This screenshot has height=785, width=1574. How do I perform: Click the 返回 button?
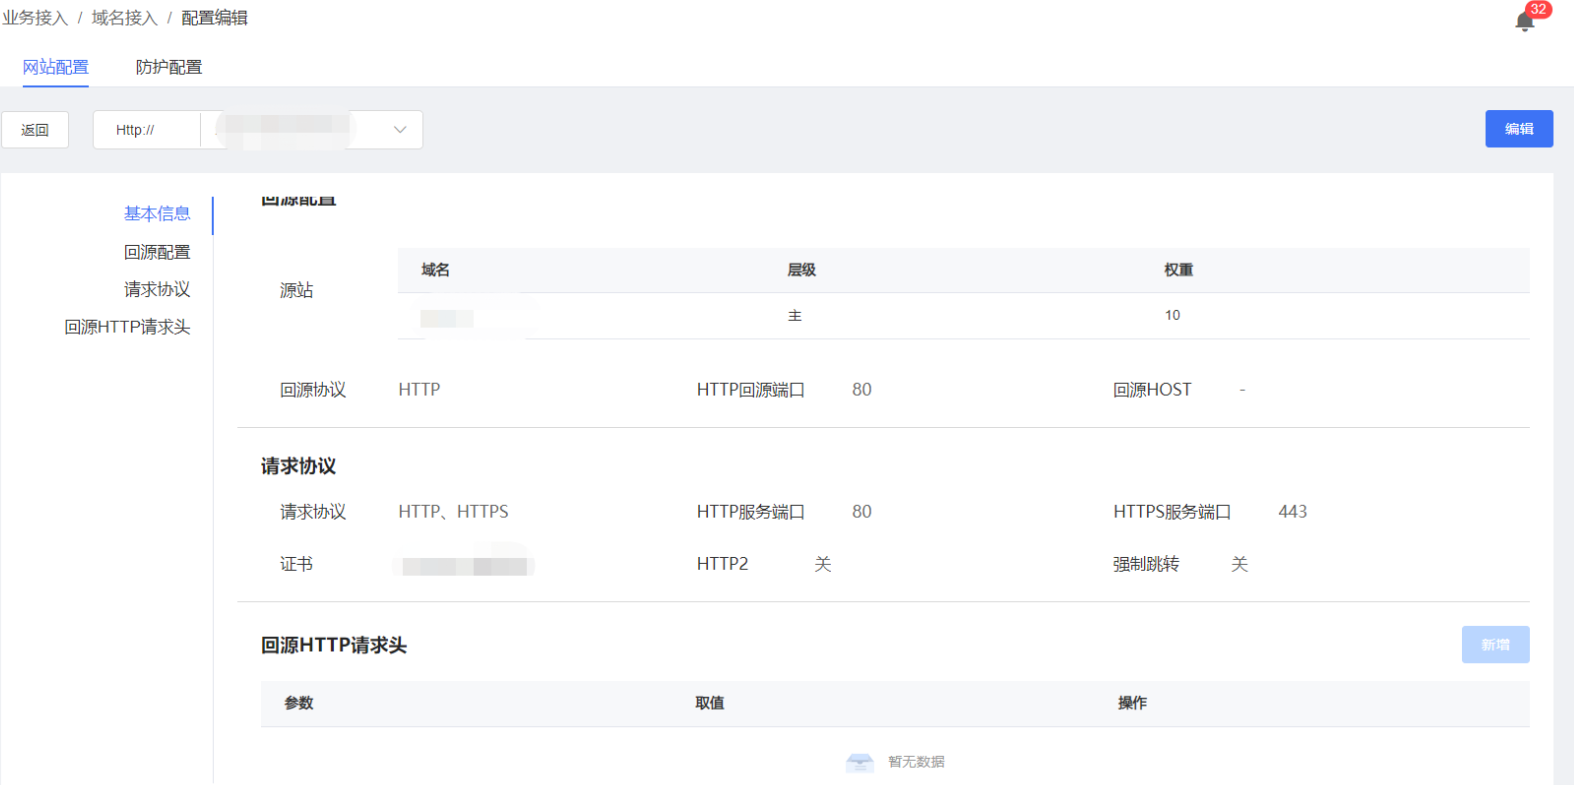[x=35, y=130]
